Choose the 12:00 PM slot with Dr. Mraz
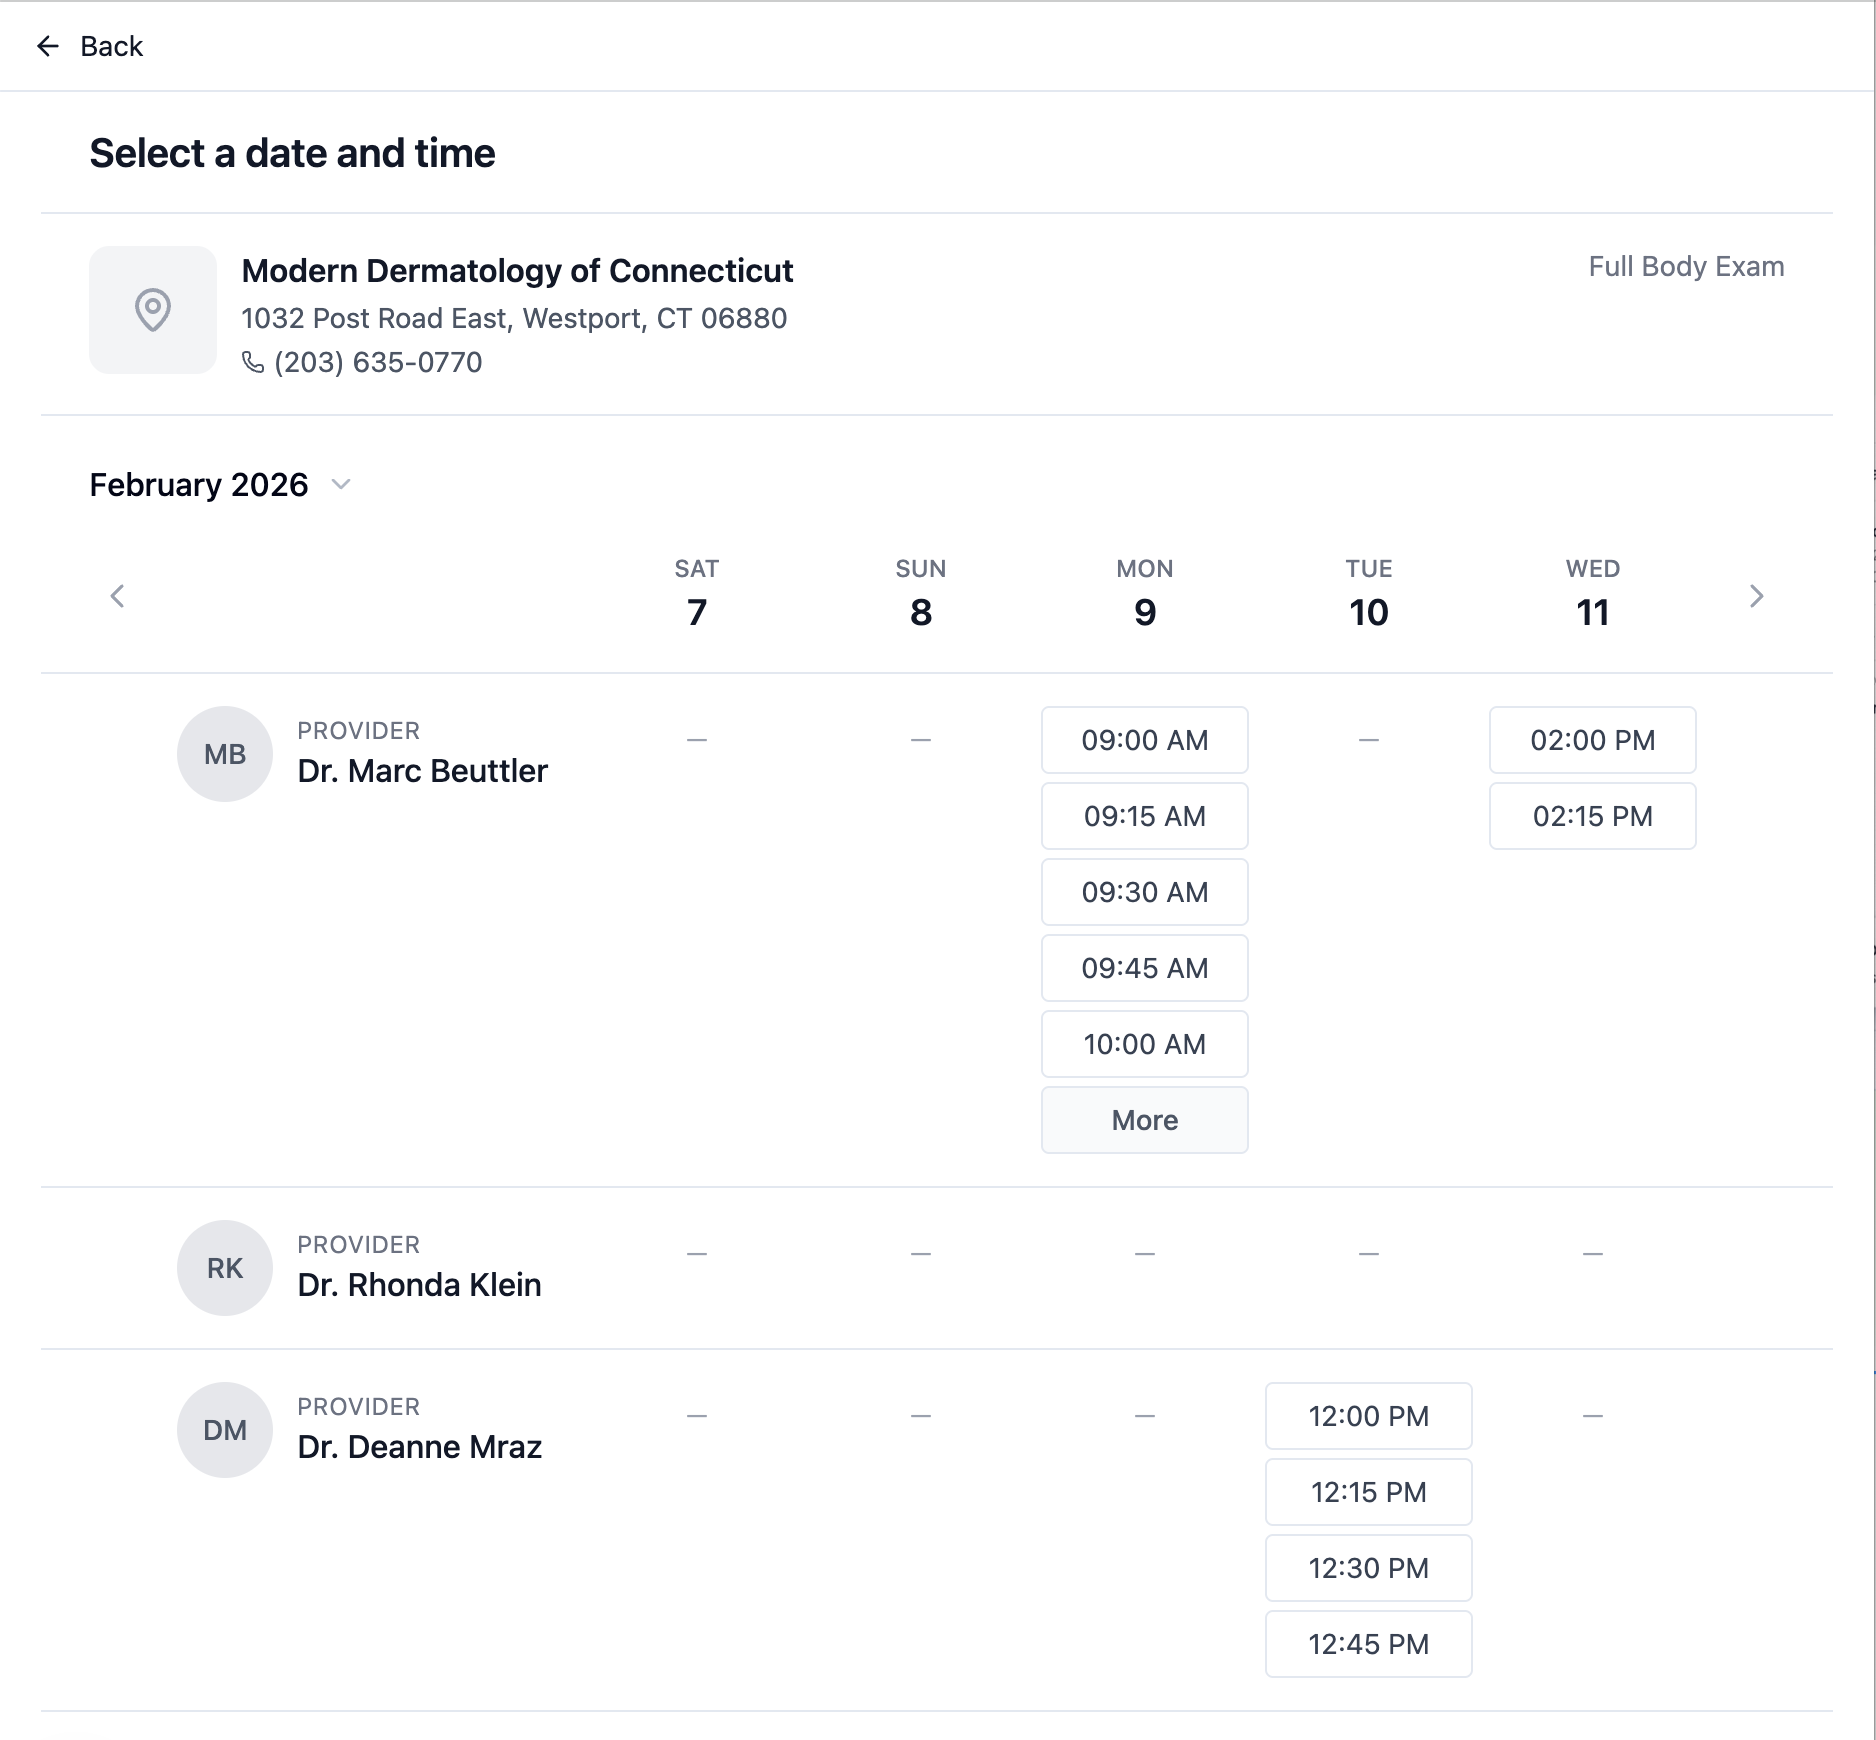The height and width of the screenshot is (1740, 1876). coord(1368,1416)
